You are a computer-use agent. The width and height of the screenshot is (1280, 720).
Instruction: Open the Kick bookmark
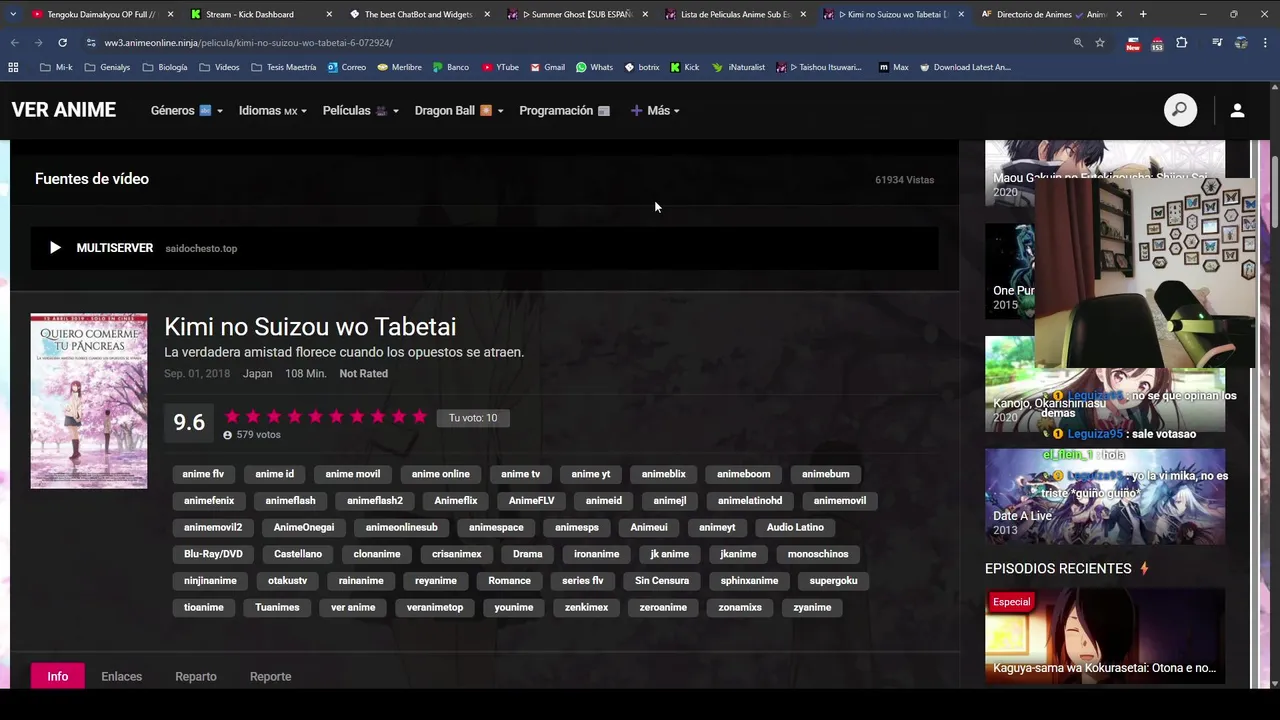pos(685,67)
